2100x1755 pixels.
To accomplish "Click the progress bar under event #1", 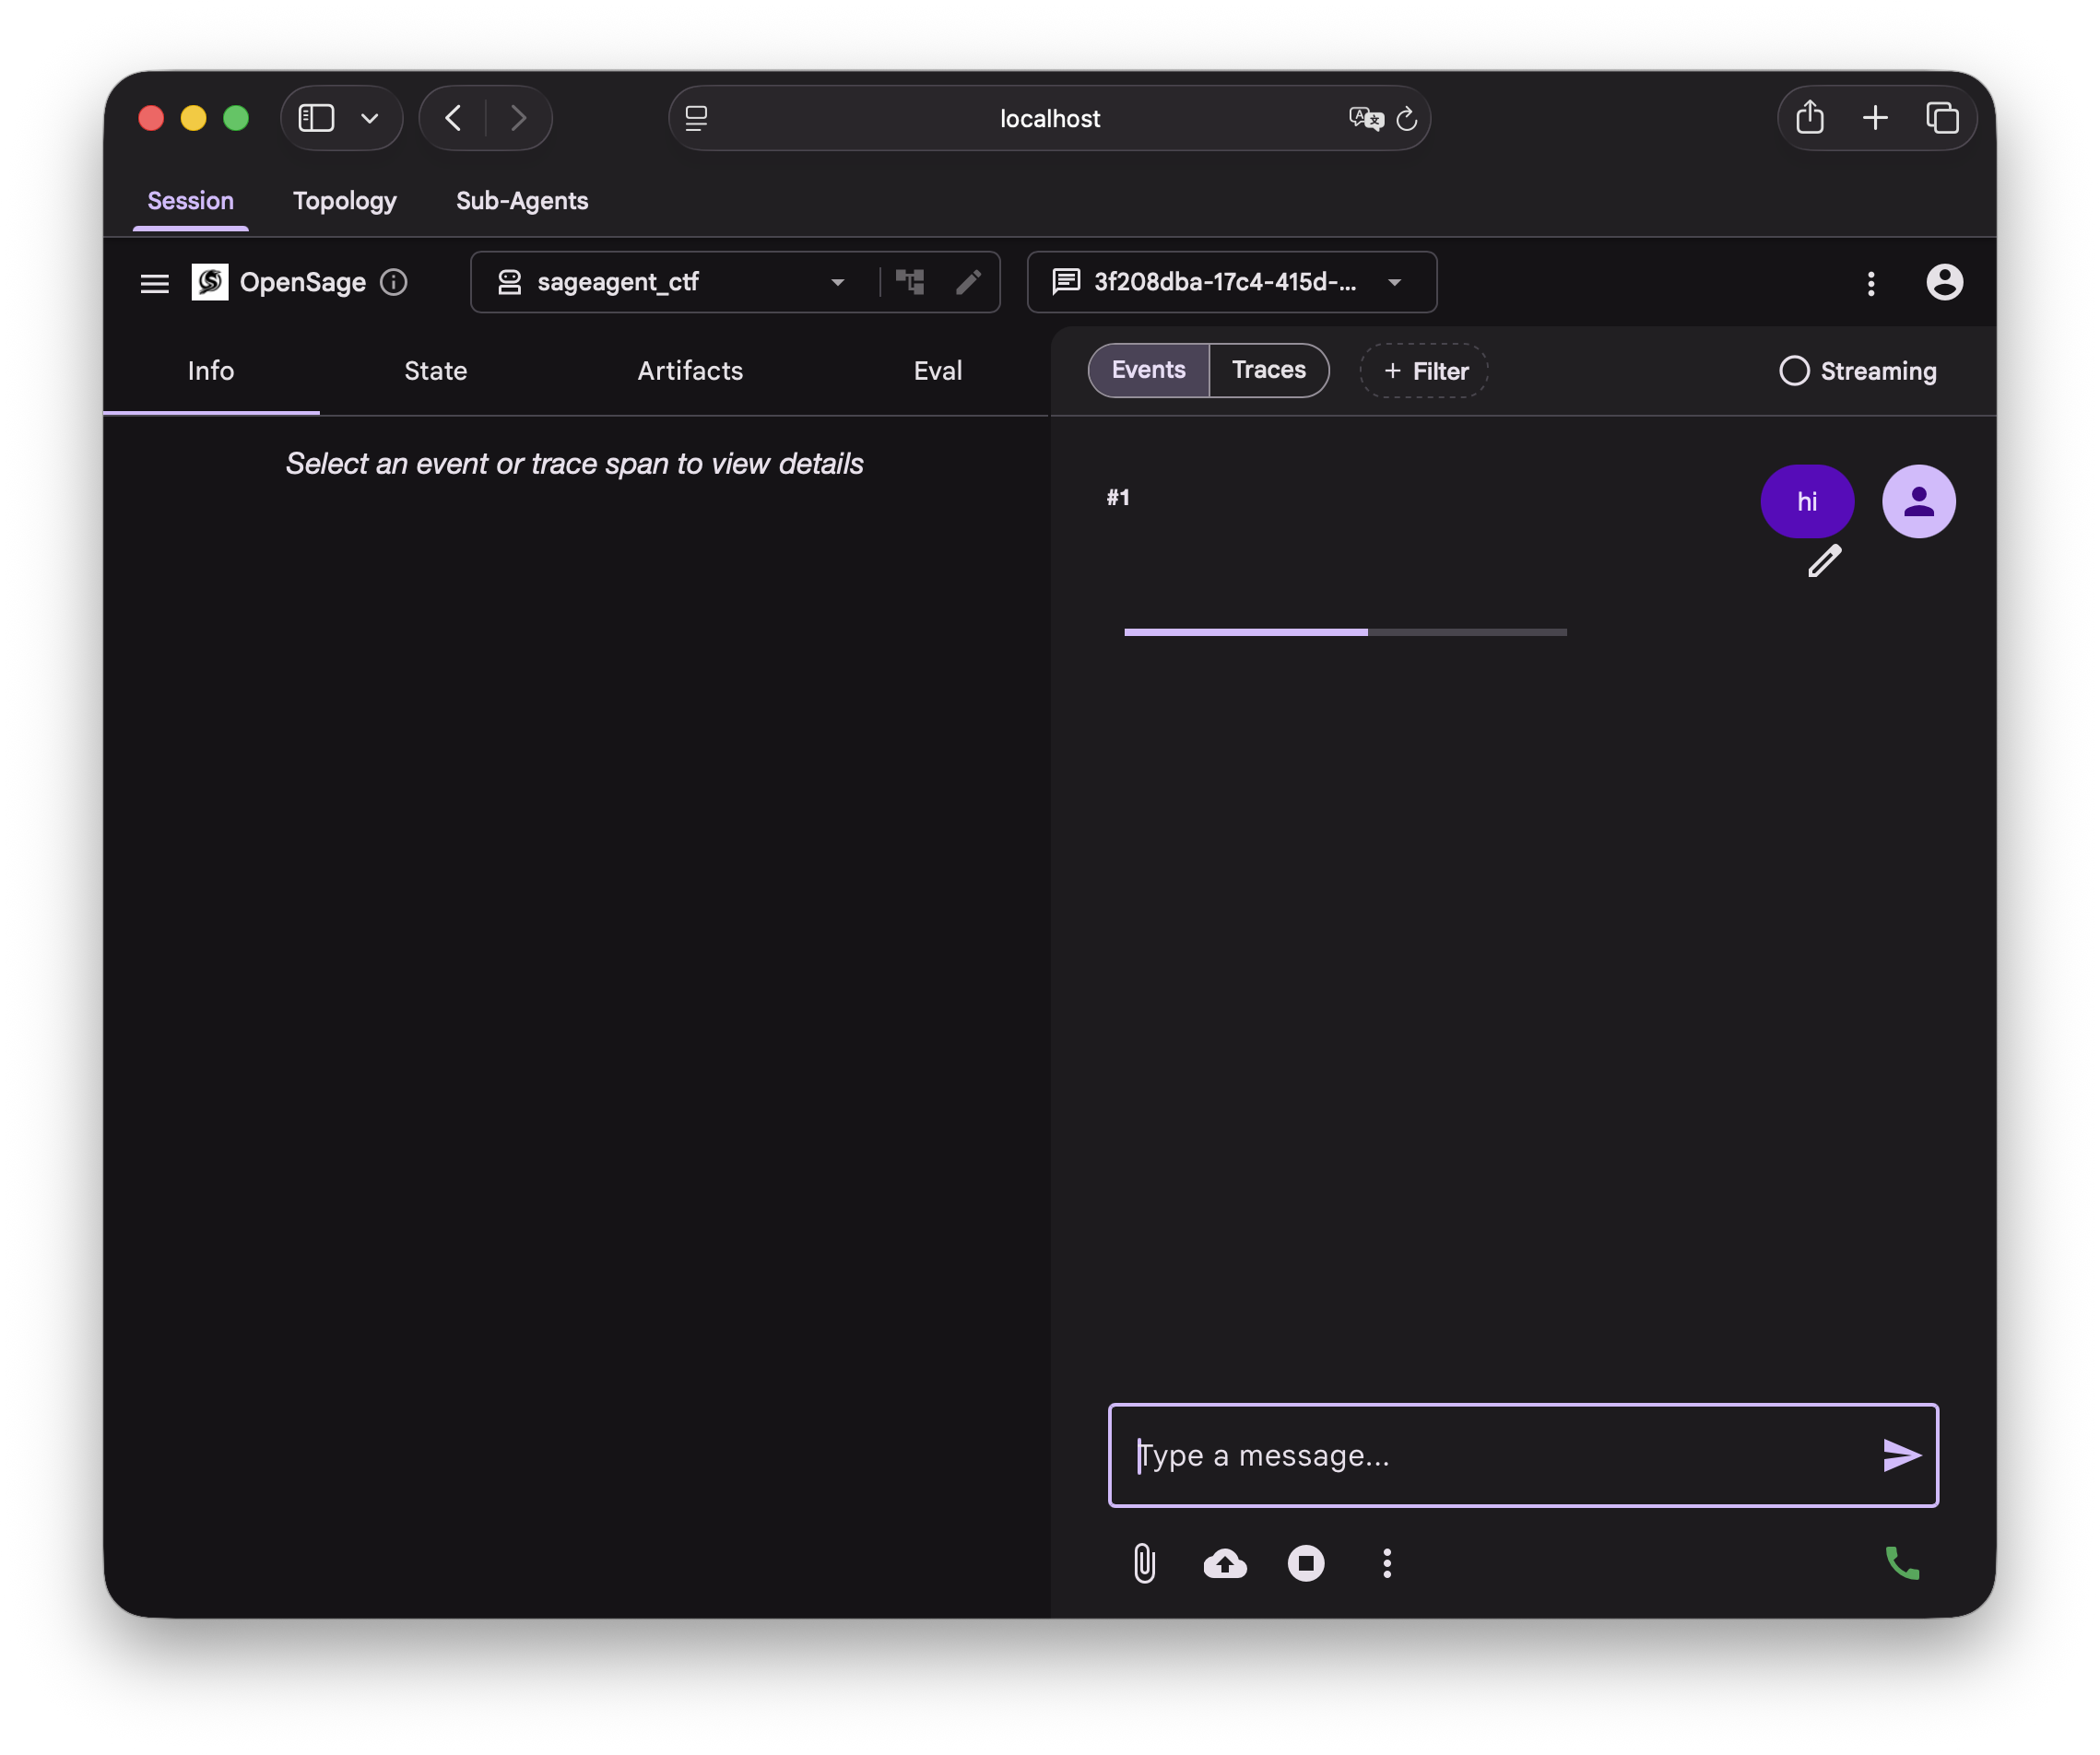I will (x=1345, y=633).
